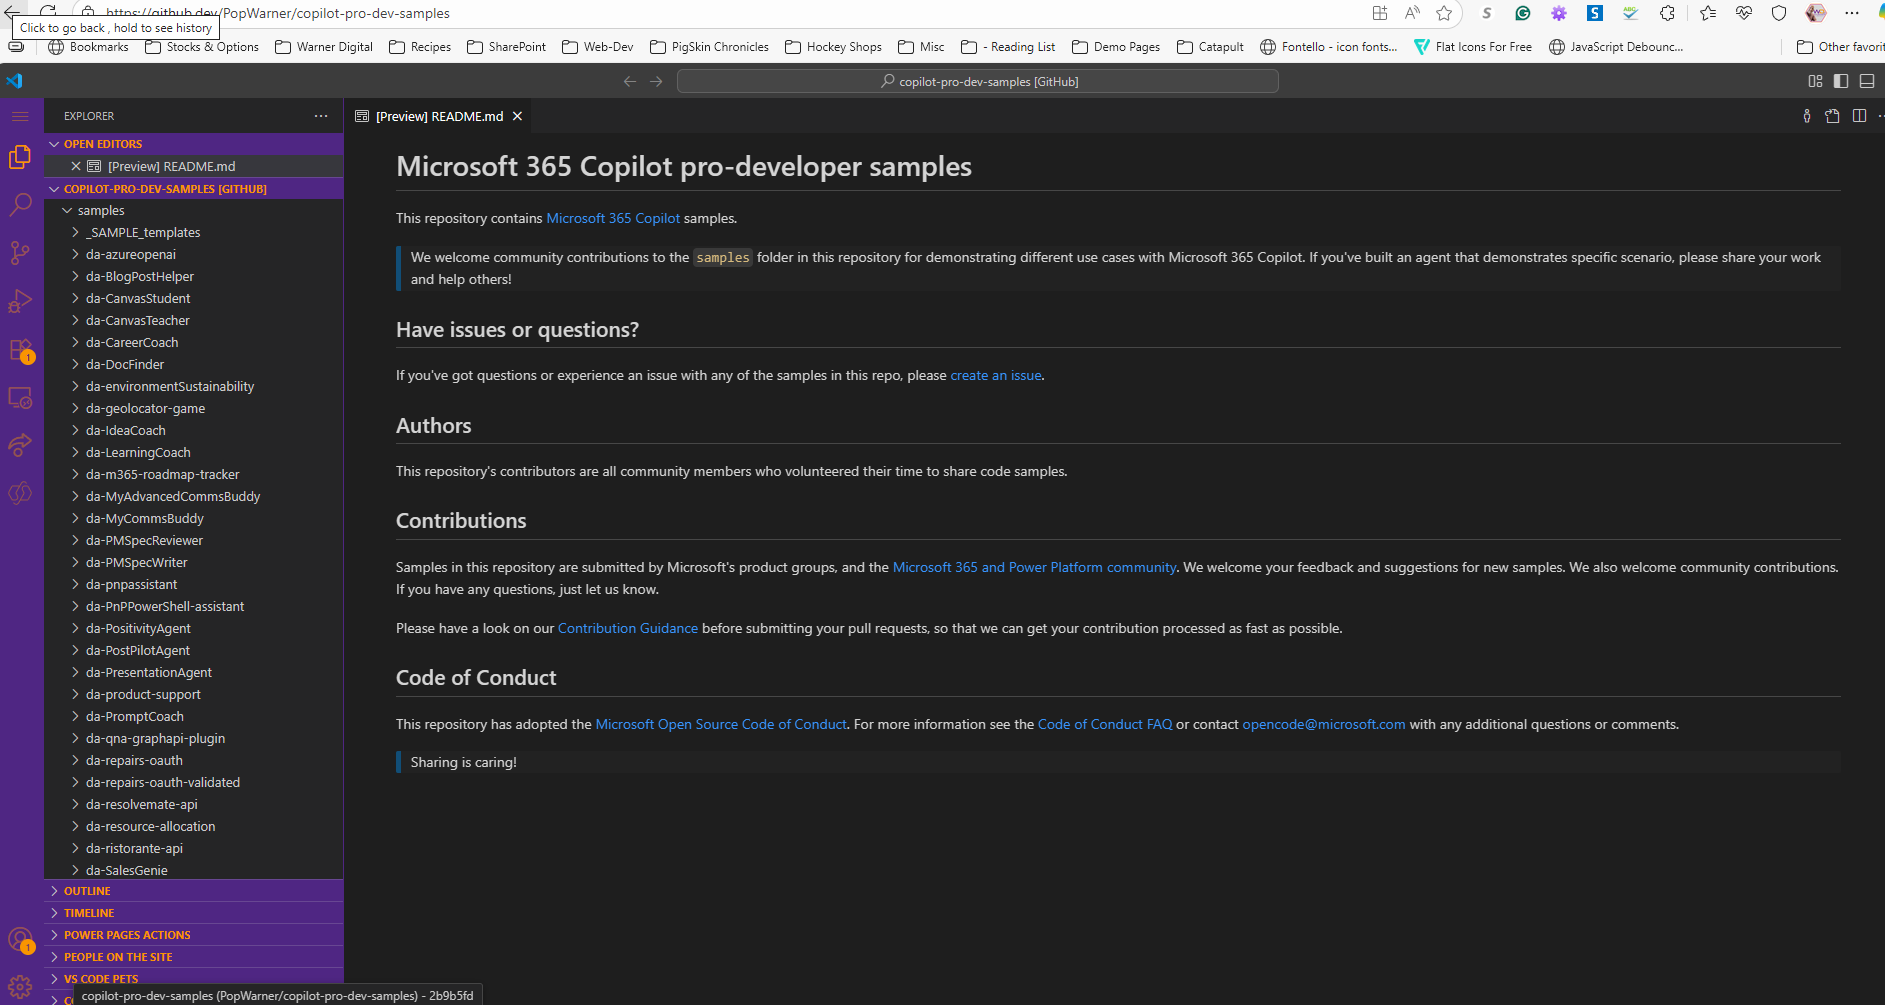This screenshot has width=1885, height=1005.
Task: Add this page to favorites star
Action: 1444,13
